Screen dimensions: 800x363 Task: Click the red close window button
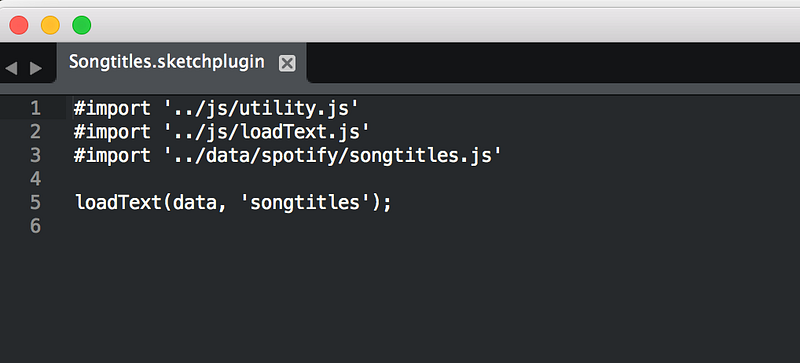[19, 25]
